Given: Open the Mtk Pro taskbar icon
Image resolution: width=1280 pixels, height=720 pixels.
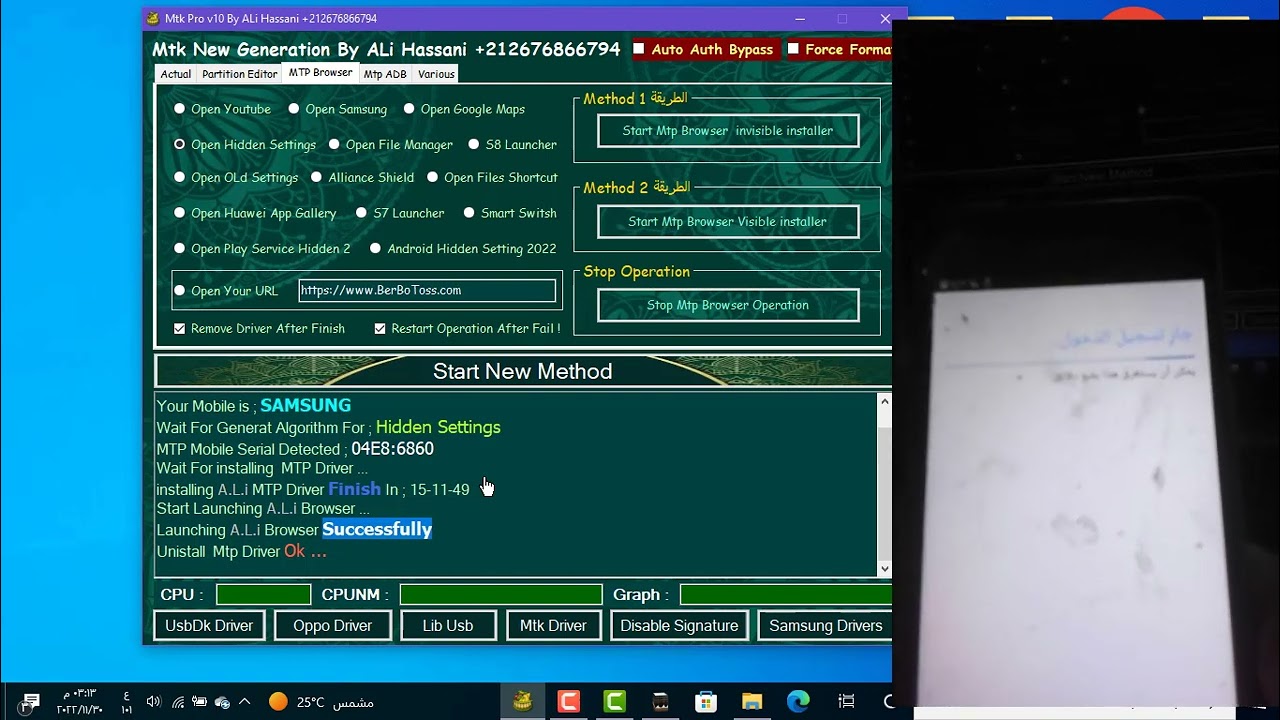Looking at the screenshot, I should [x=522, y=702].
